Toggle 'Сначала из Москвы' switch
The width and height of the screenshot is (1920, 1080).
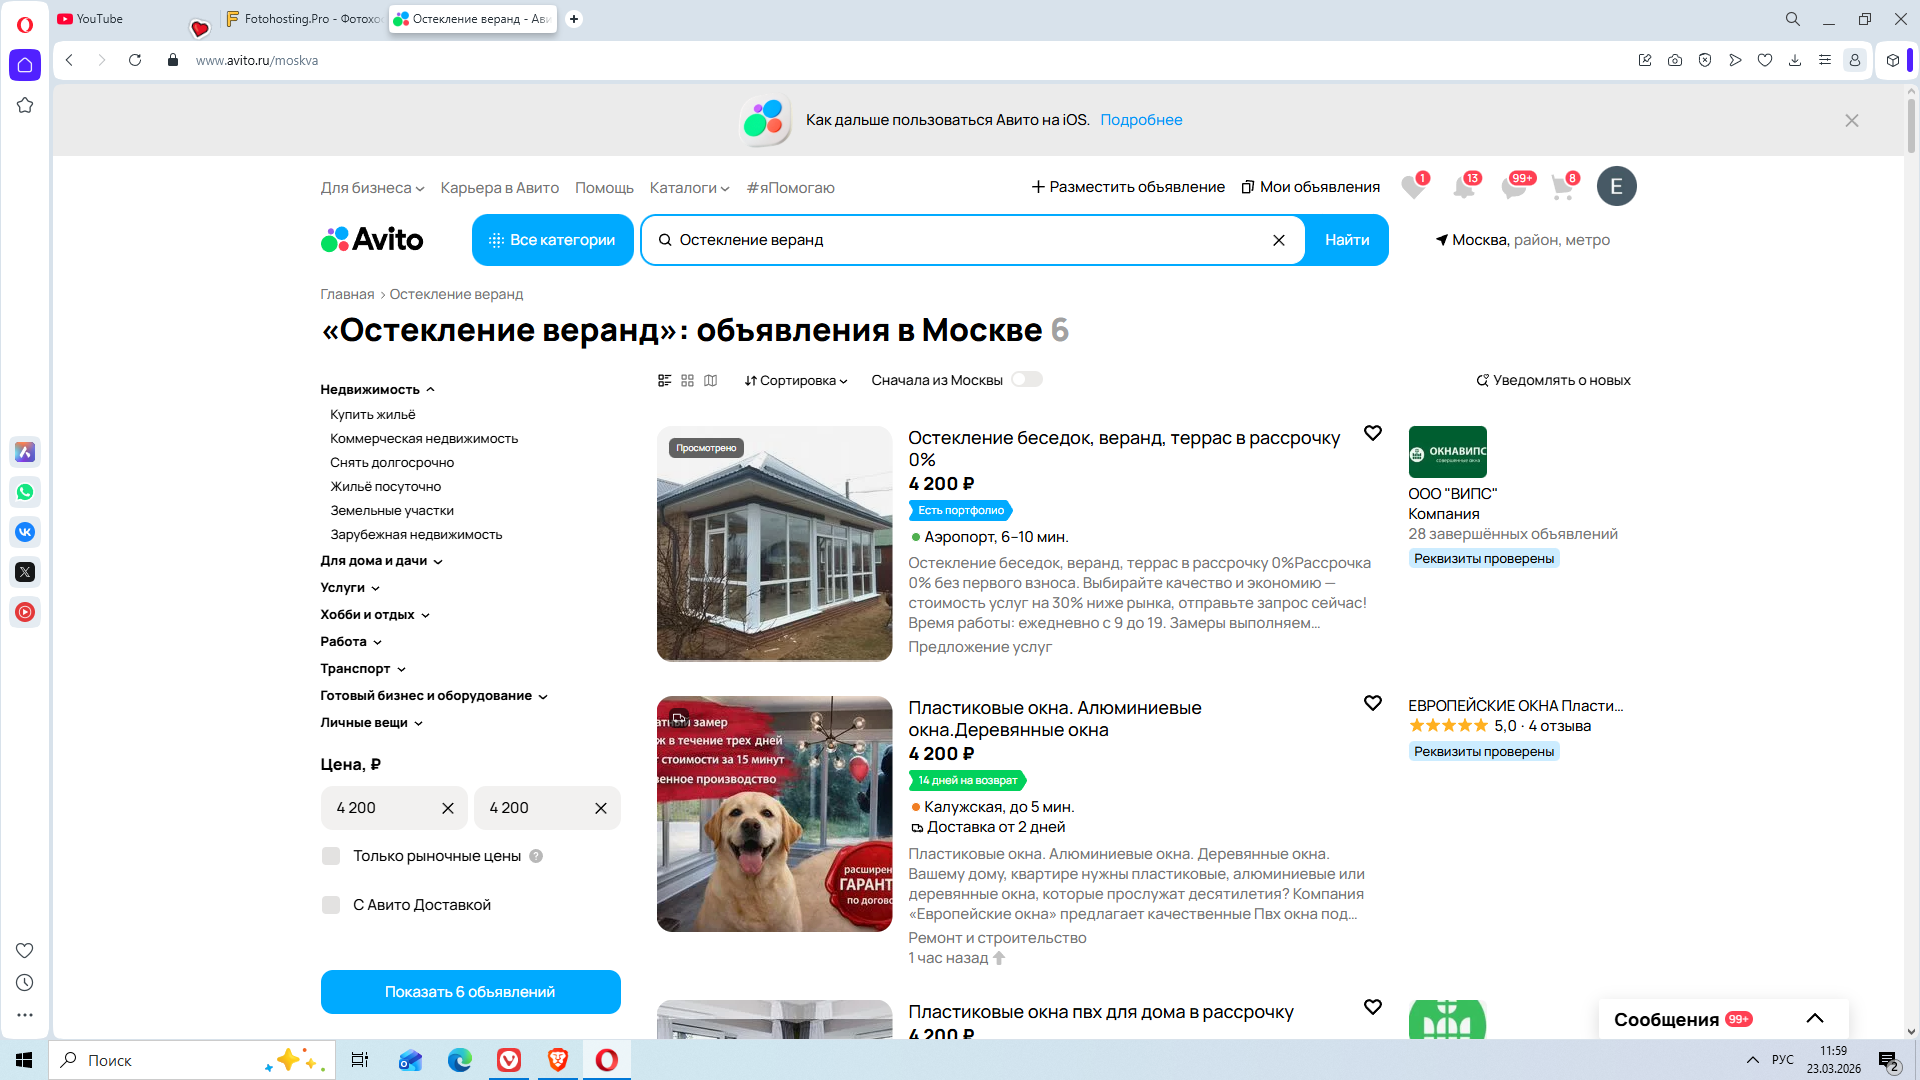[1026, 380]
